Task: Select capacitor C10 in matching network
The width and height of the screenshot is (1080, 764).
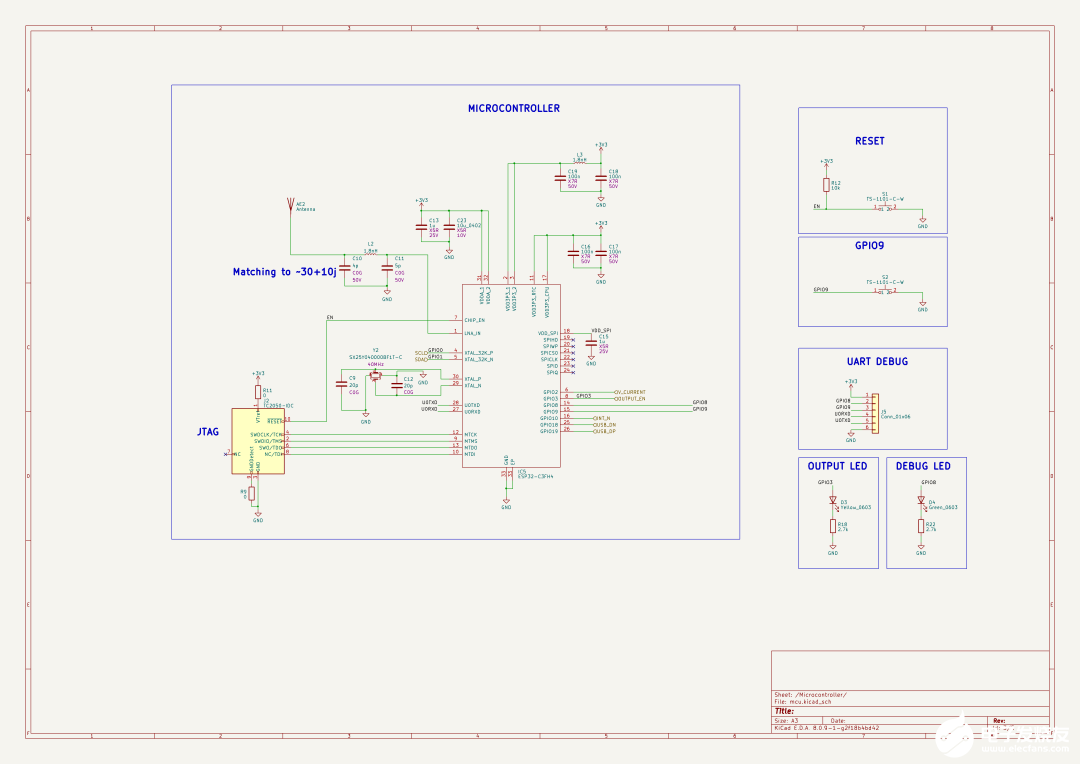Action: coord(345,267)
